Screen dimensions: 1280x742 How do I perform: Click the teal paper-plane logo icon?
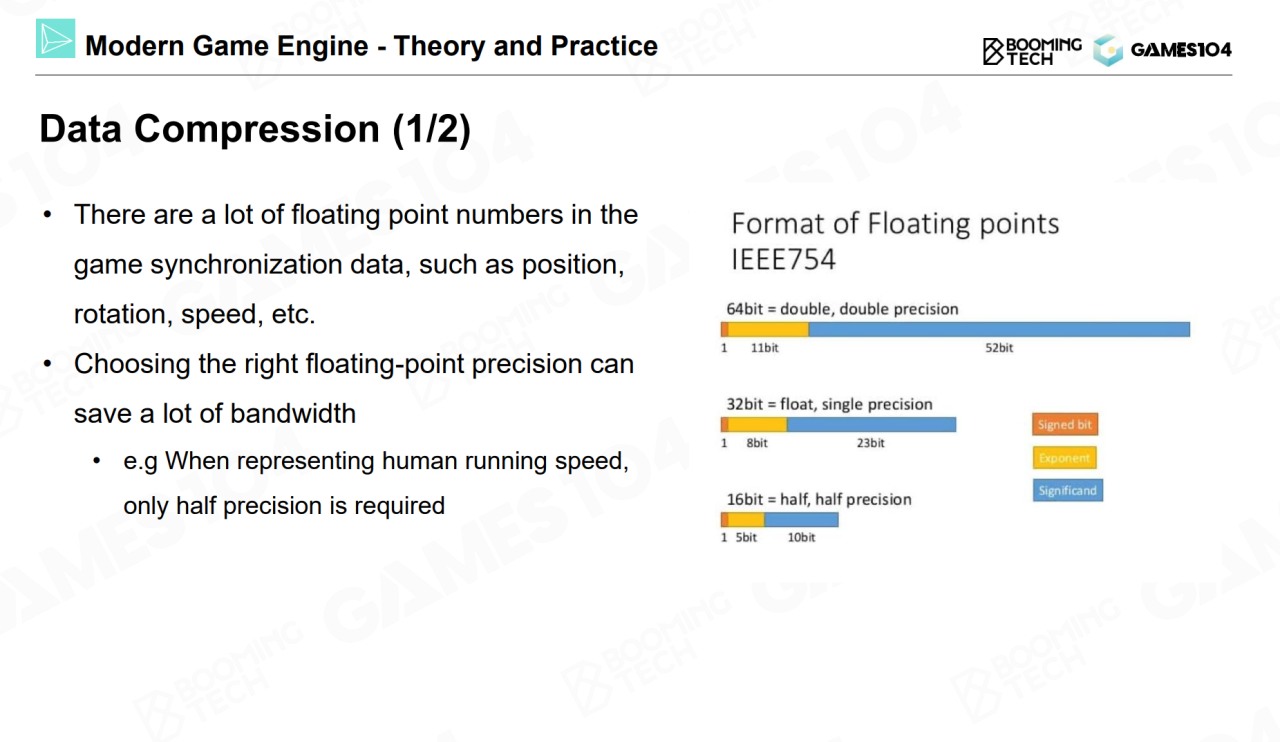pyautogui.click(x=56, y=39)
